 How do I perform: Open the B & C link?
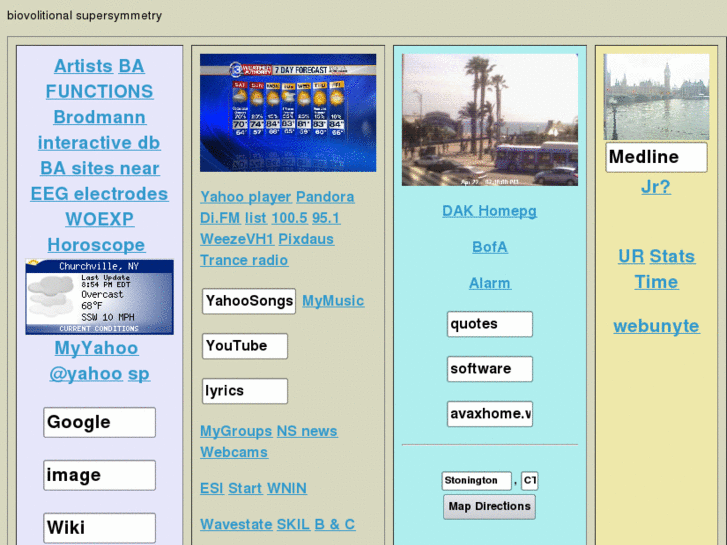[335, 525]
